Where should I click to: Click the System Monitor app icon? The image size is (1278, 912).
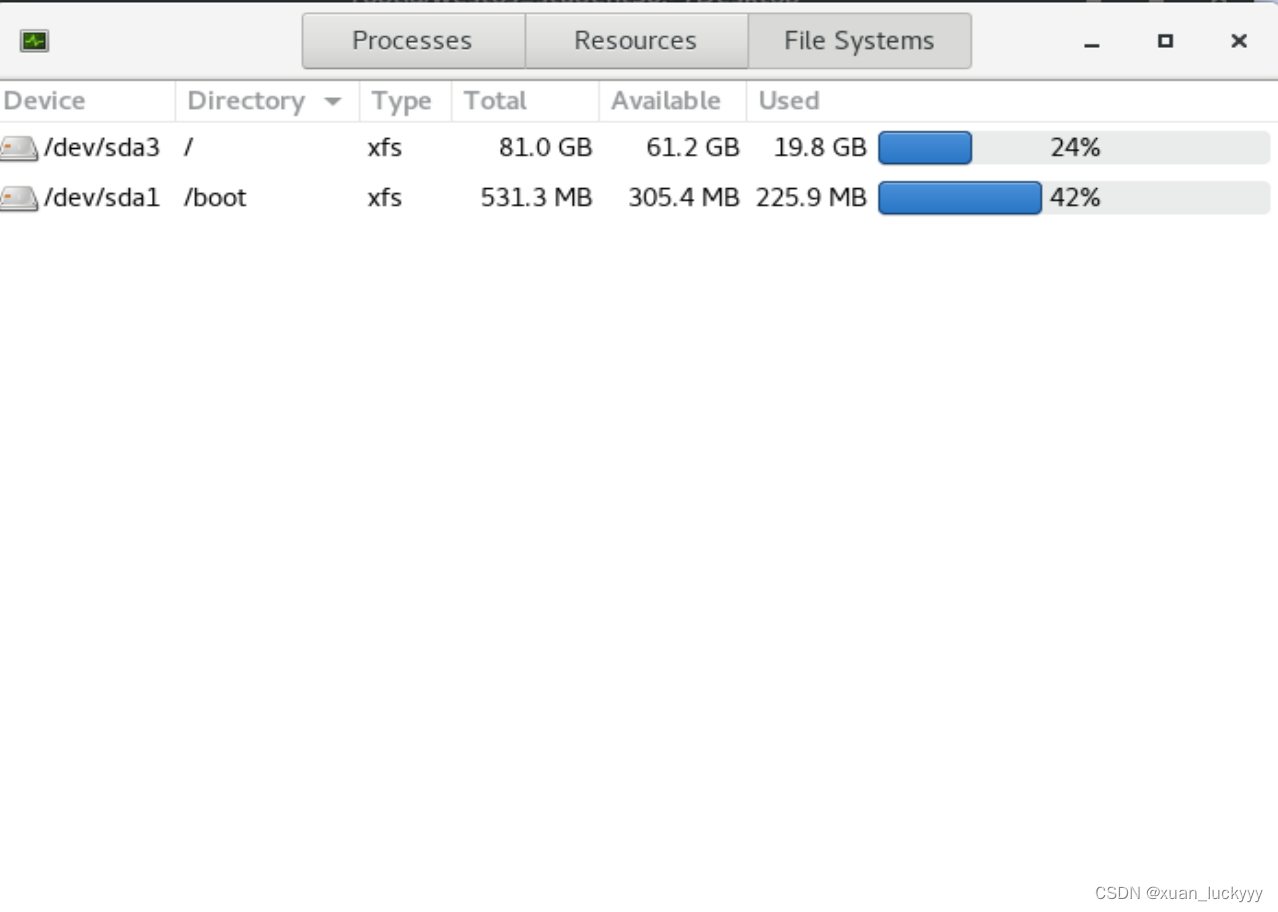pos(34,41)
